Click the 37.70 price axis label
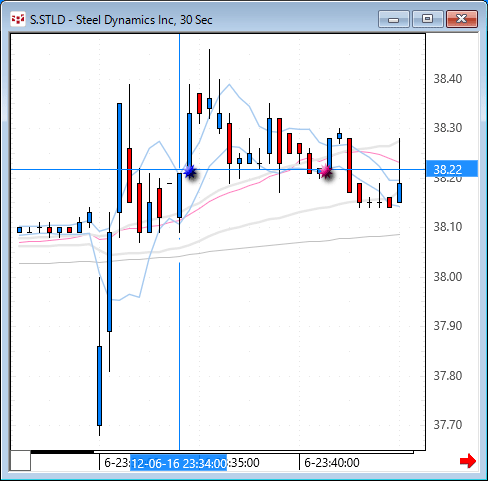 pos(448,425)
